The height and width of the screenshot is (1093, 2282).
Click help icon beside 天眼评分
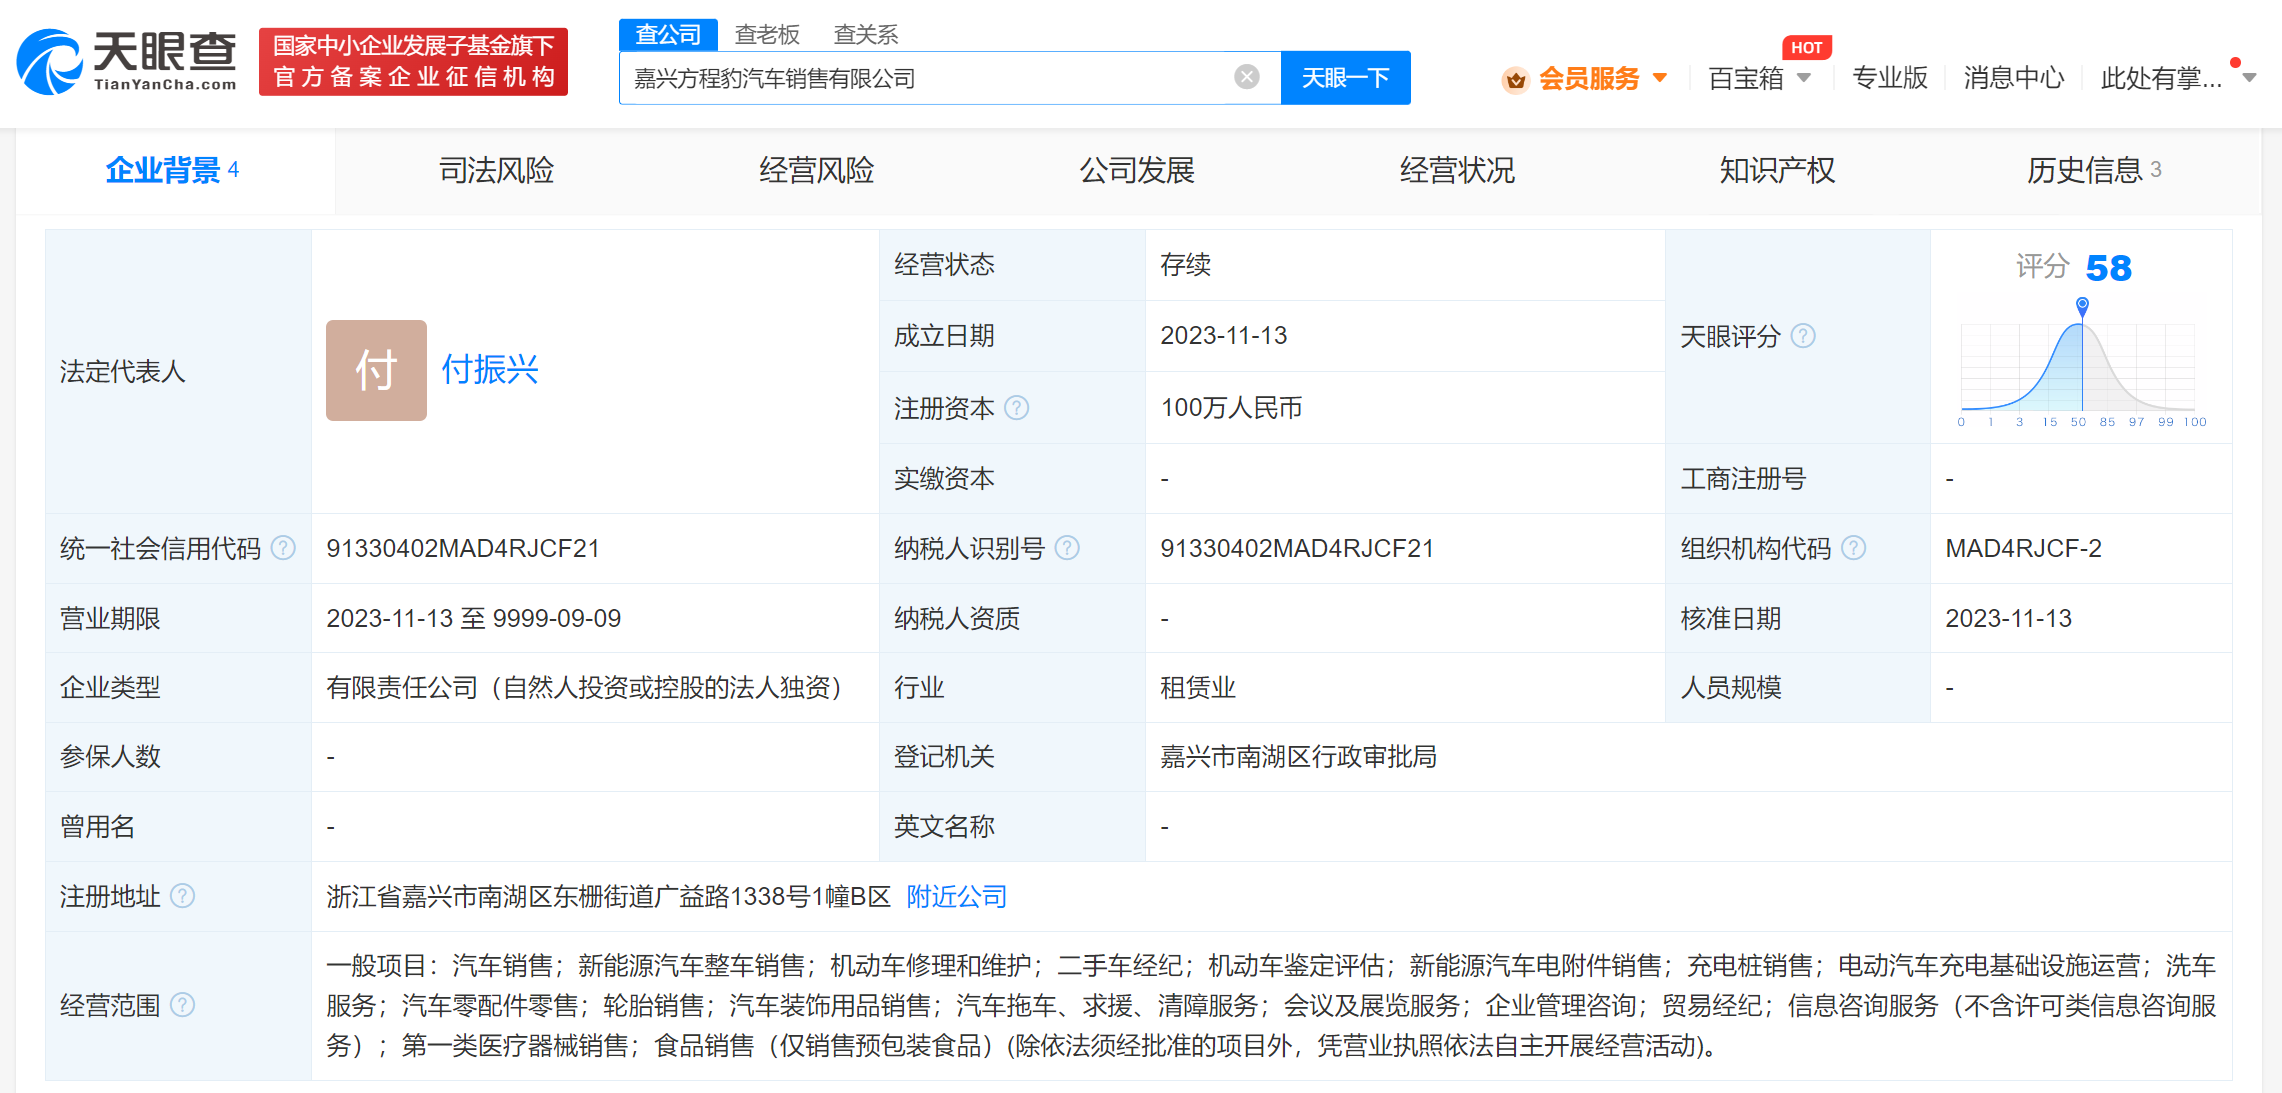click(x=1802, y=336)
